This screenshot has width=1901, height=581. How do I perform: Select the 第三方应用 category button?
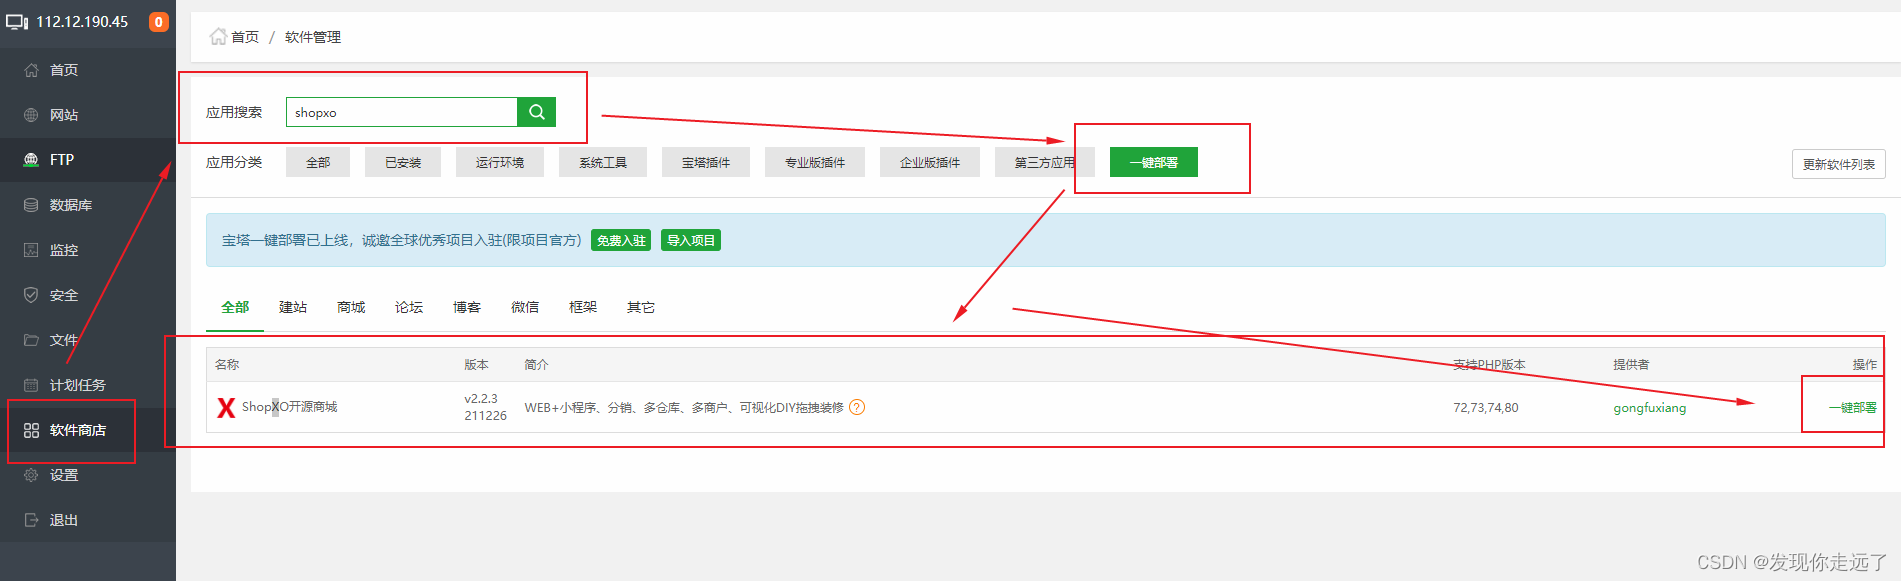tap(1045, 162)
